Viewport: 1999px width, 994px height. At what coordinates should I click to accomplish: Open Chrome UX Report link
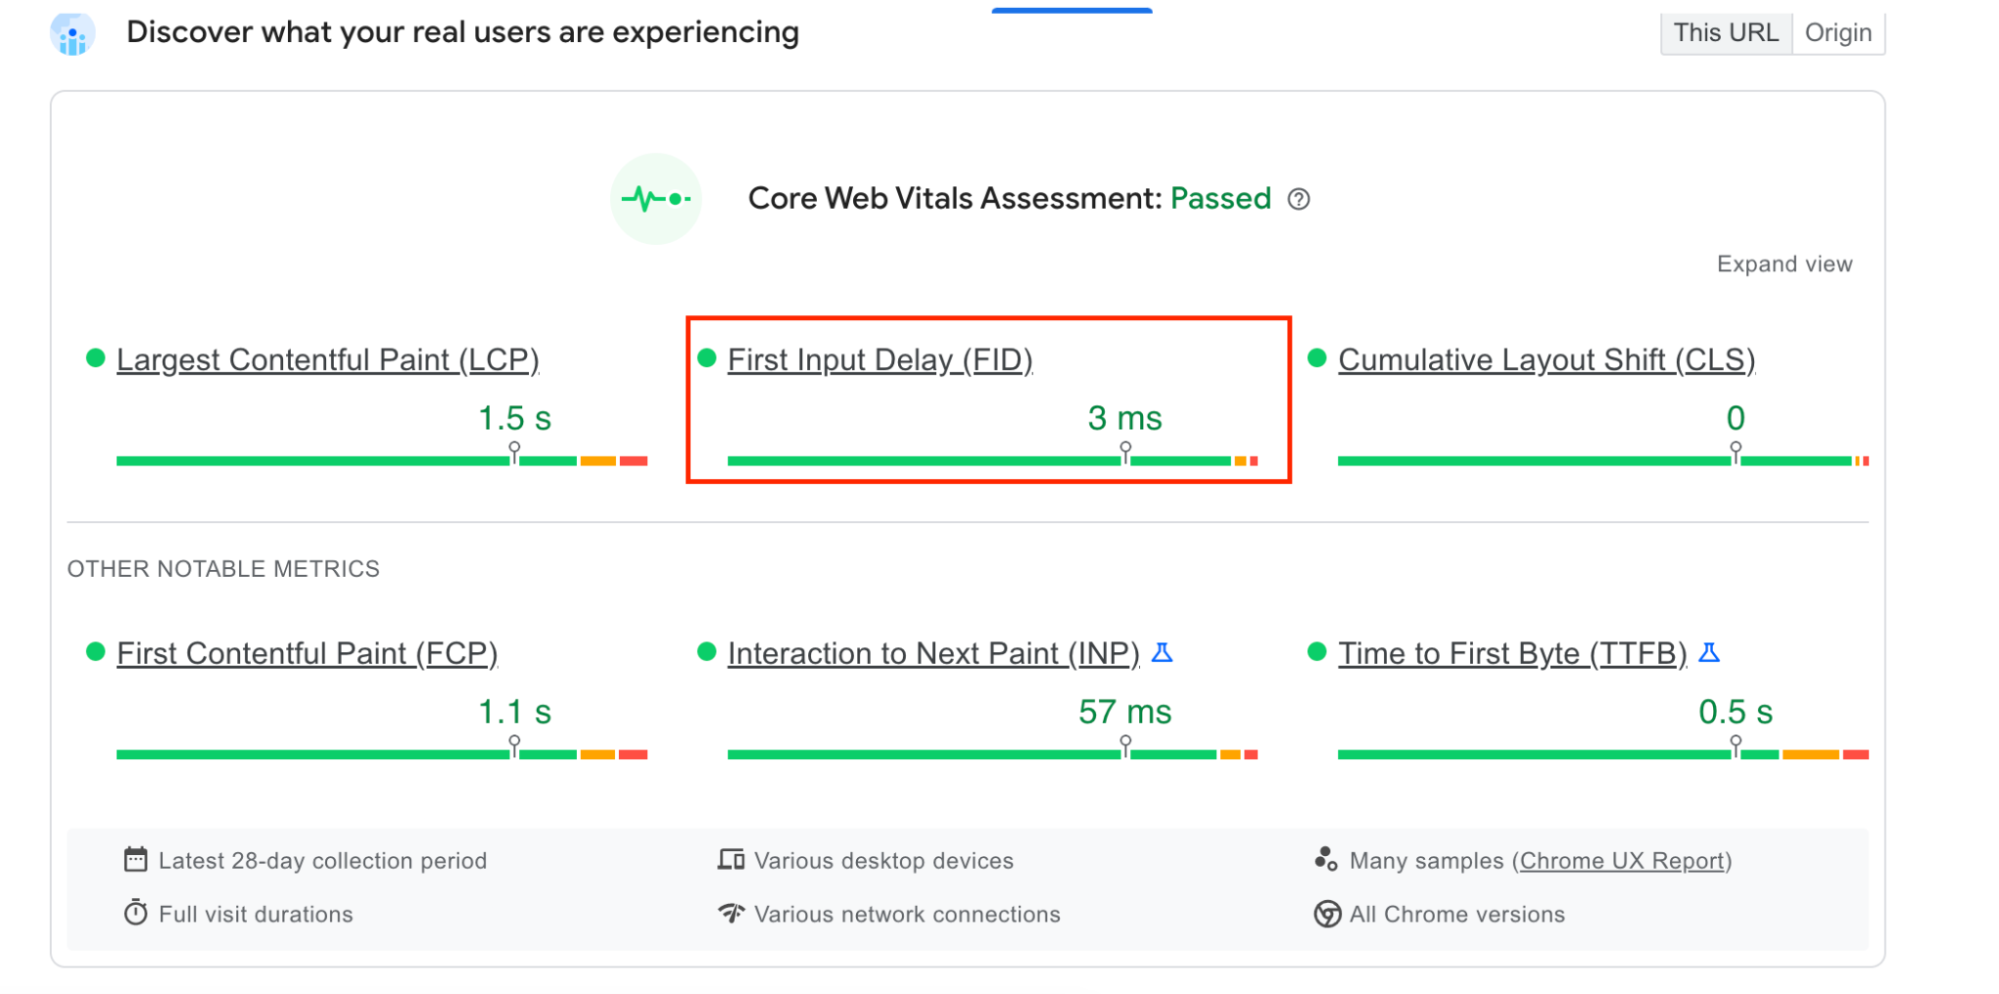(1621, 861)
